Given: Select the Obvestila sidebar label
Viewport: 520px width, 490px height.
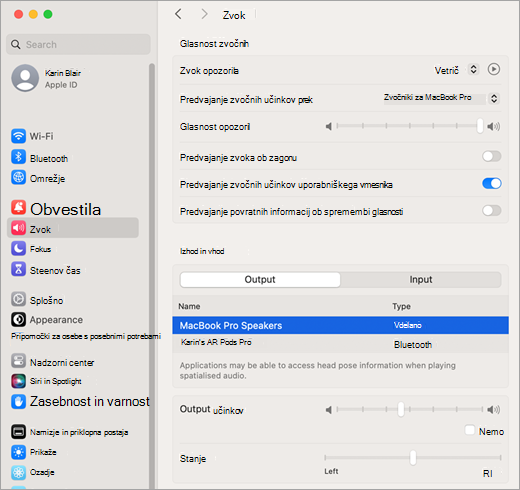Looking at the screenshot, I should 65,209.
